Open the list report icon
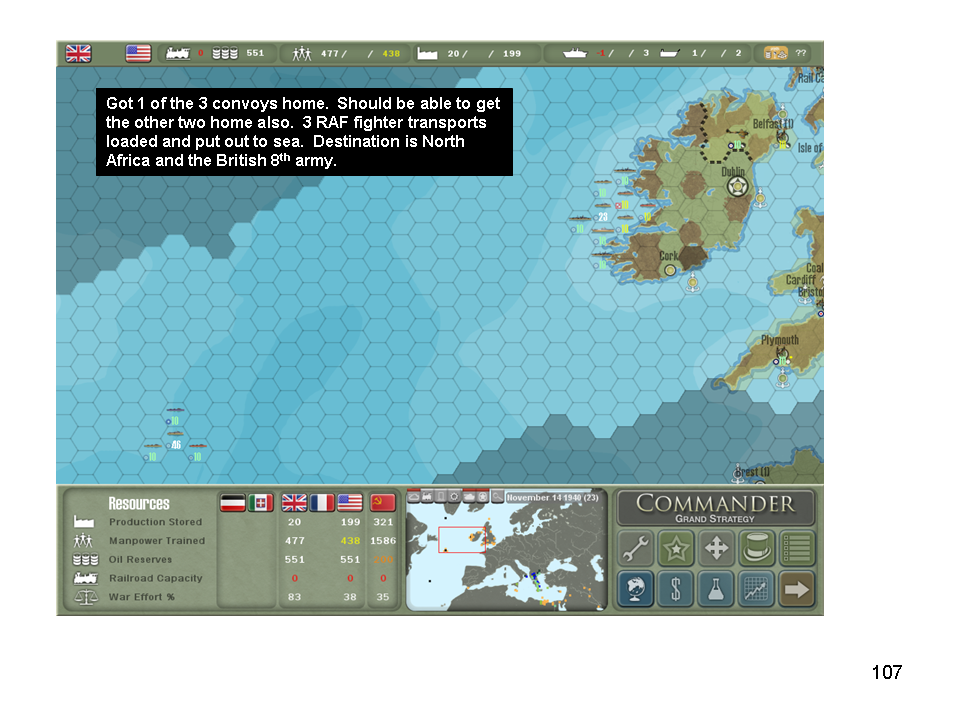Viewport: 960px width, 720px height. (797, 549)
